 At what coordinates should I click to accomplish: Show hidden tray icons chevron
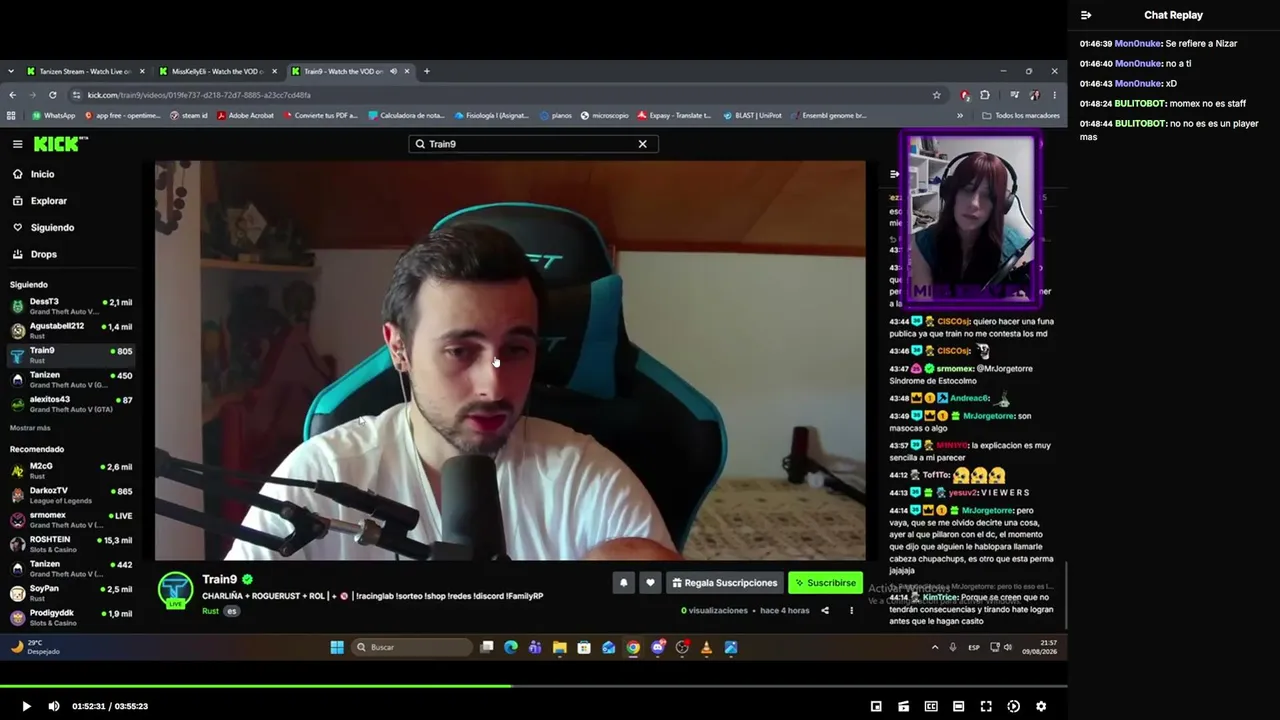935,647
